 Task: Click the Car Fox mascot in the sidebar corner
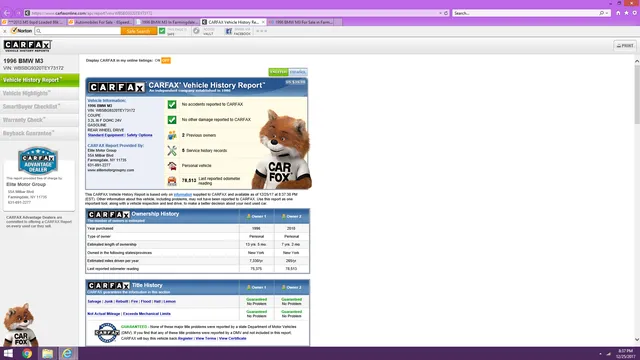click(x=20, y=325)
